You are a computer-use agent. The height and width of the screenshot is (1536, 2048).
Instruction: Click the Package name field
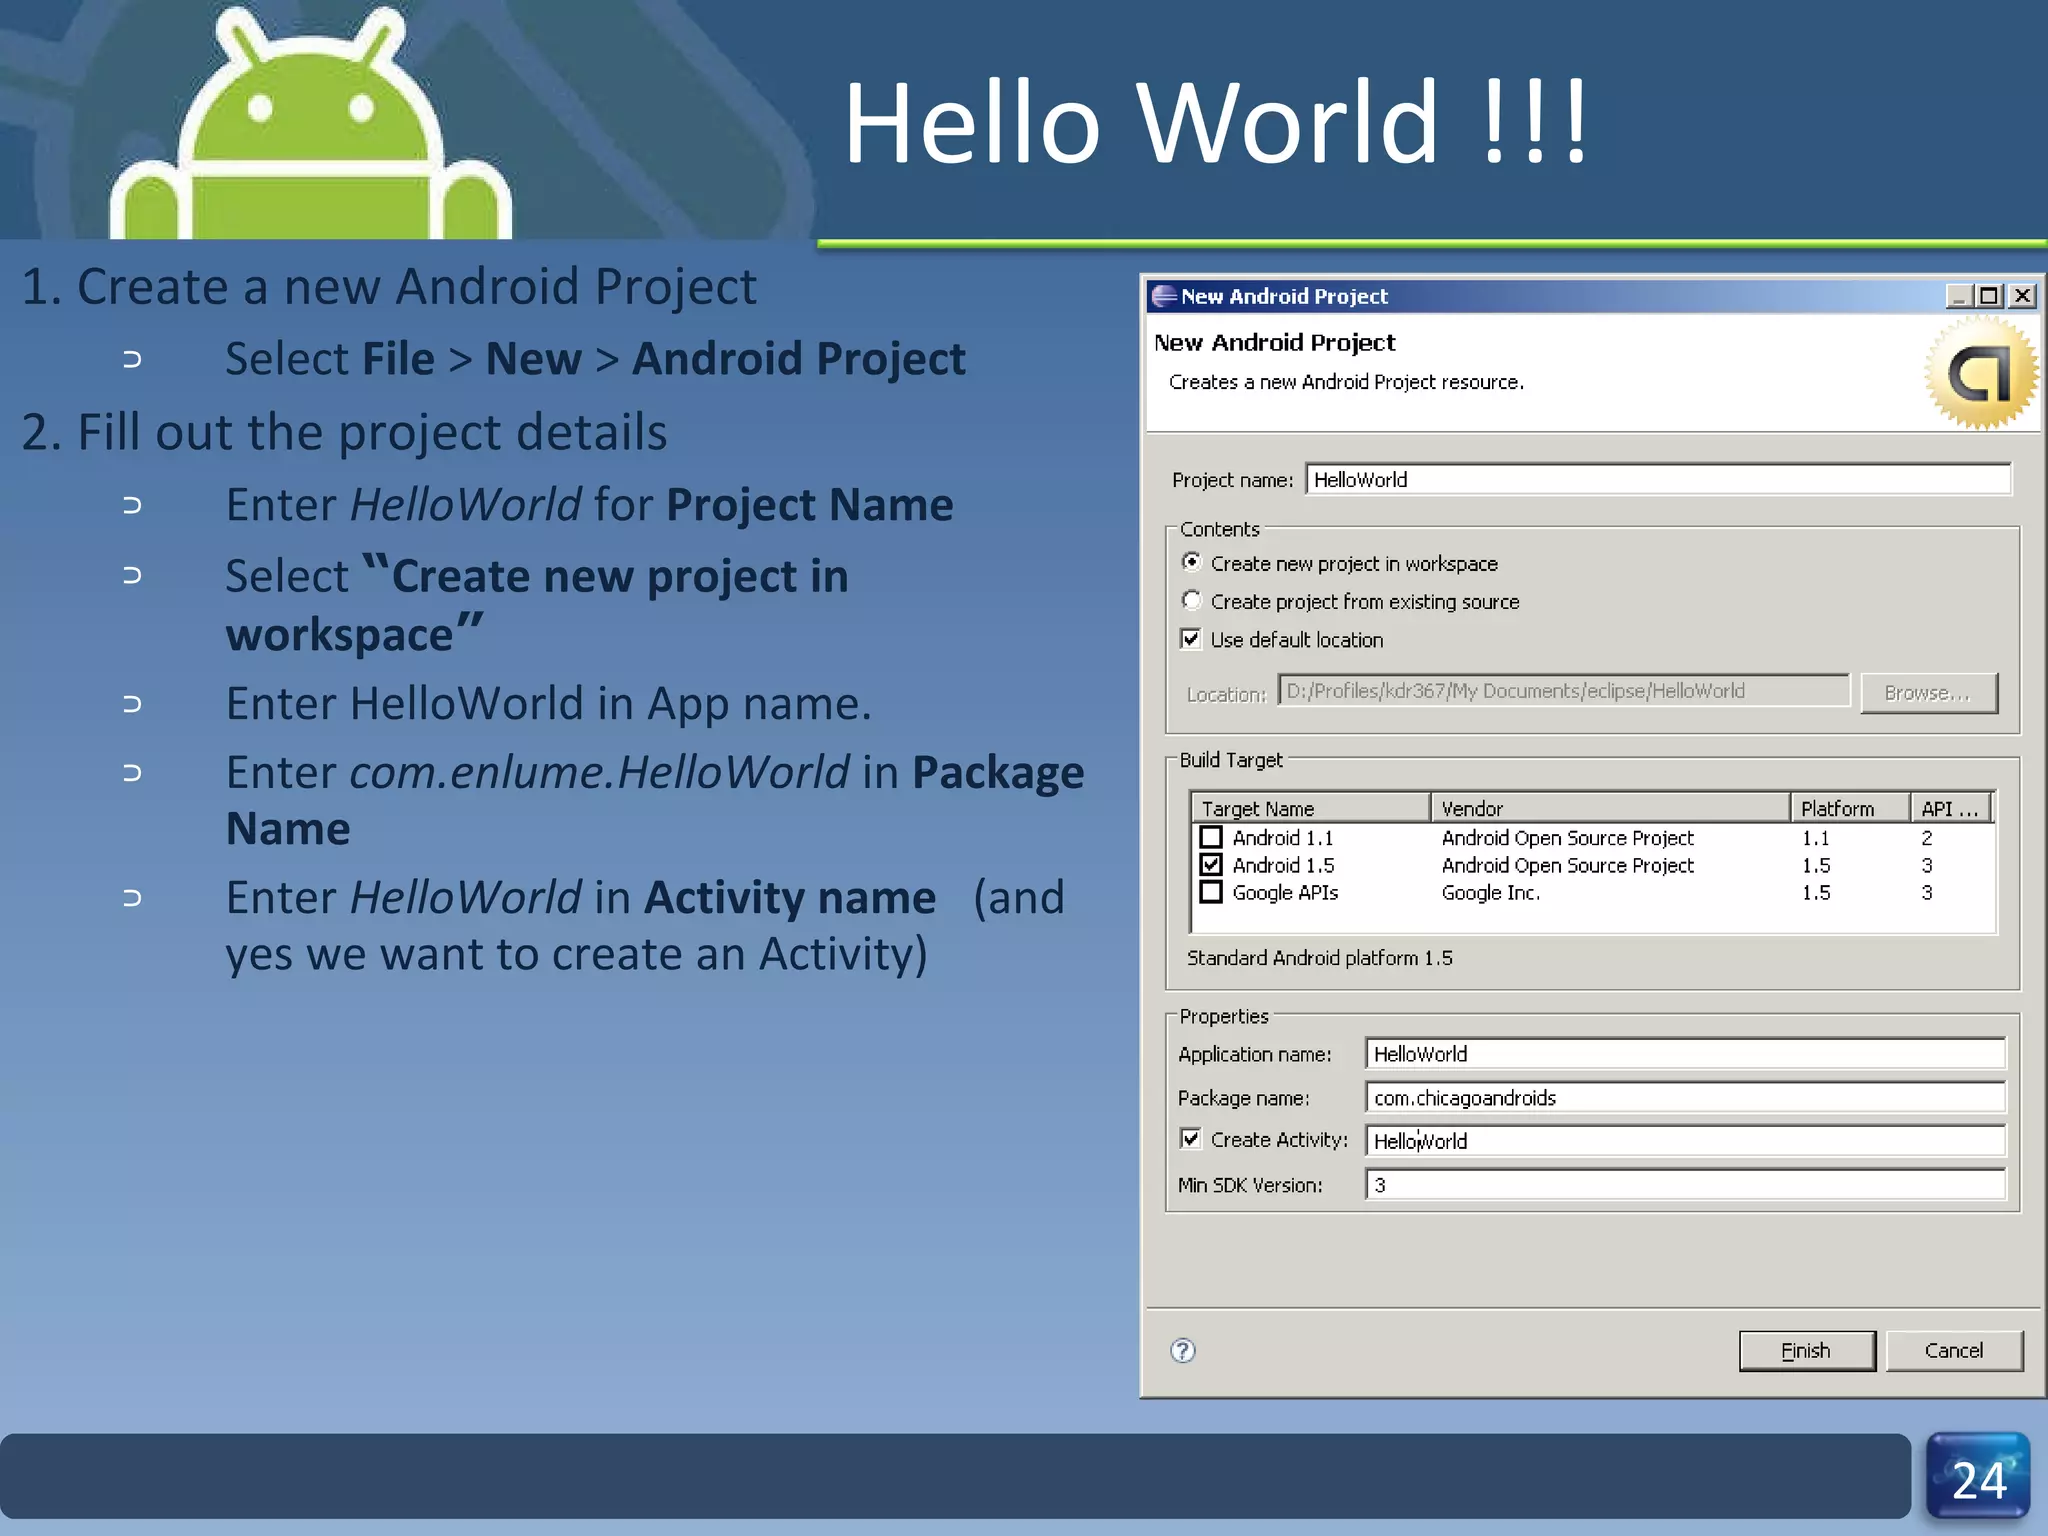coord(1685,1098)
